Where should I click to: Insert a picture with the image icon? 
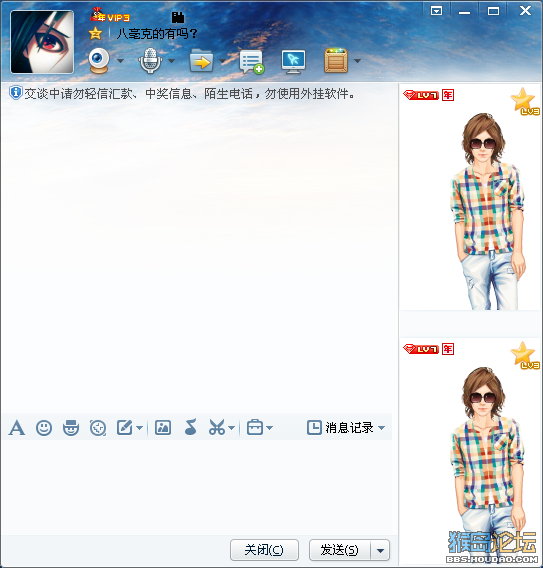click(x=163, y=428)
